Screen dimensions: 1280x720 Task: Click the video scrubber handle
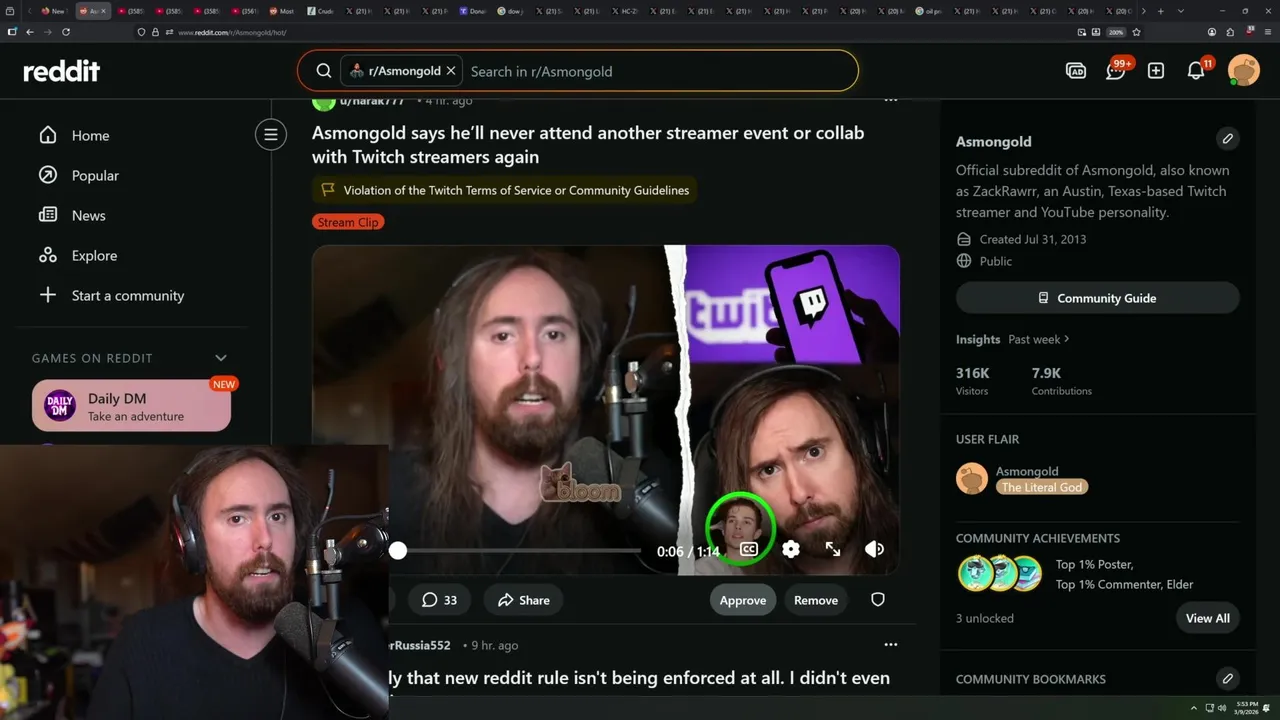coord(398,550)
